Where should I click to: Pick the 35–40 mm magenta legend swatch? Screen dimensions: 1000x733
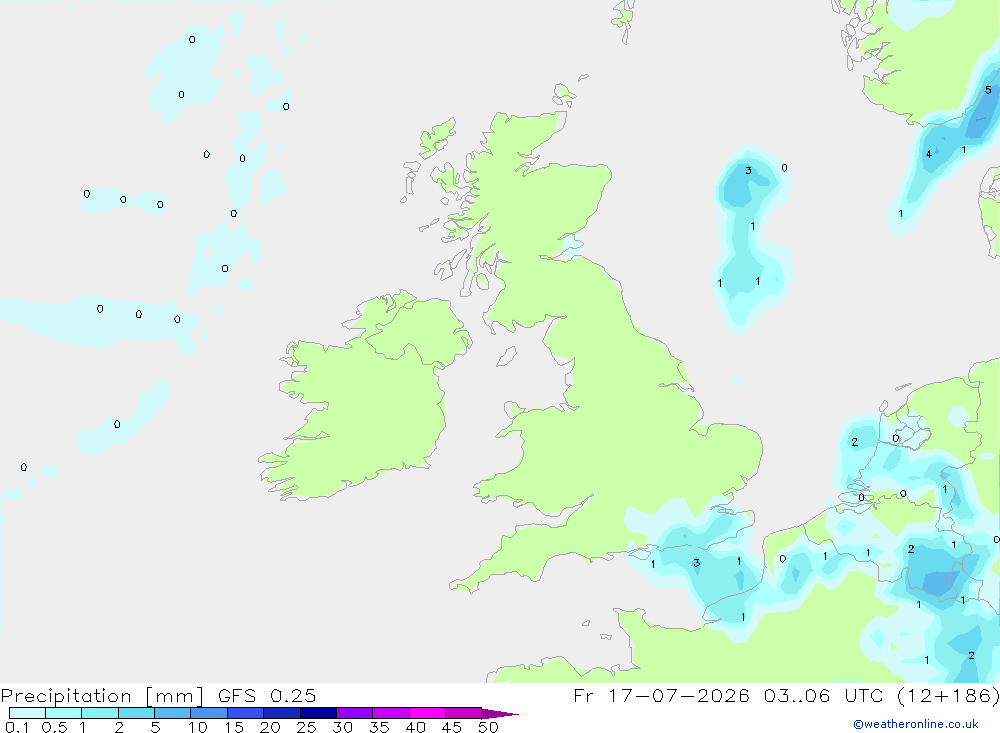(391, 713)
